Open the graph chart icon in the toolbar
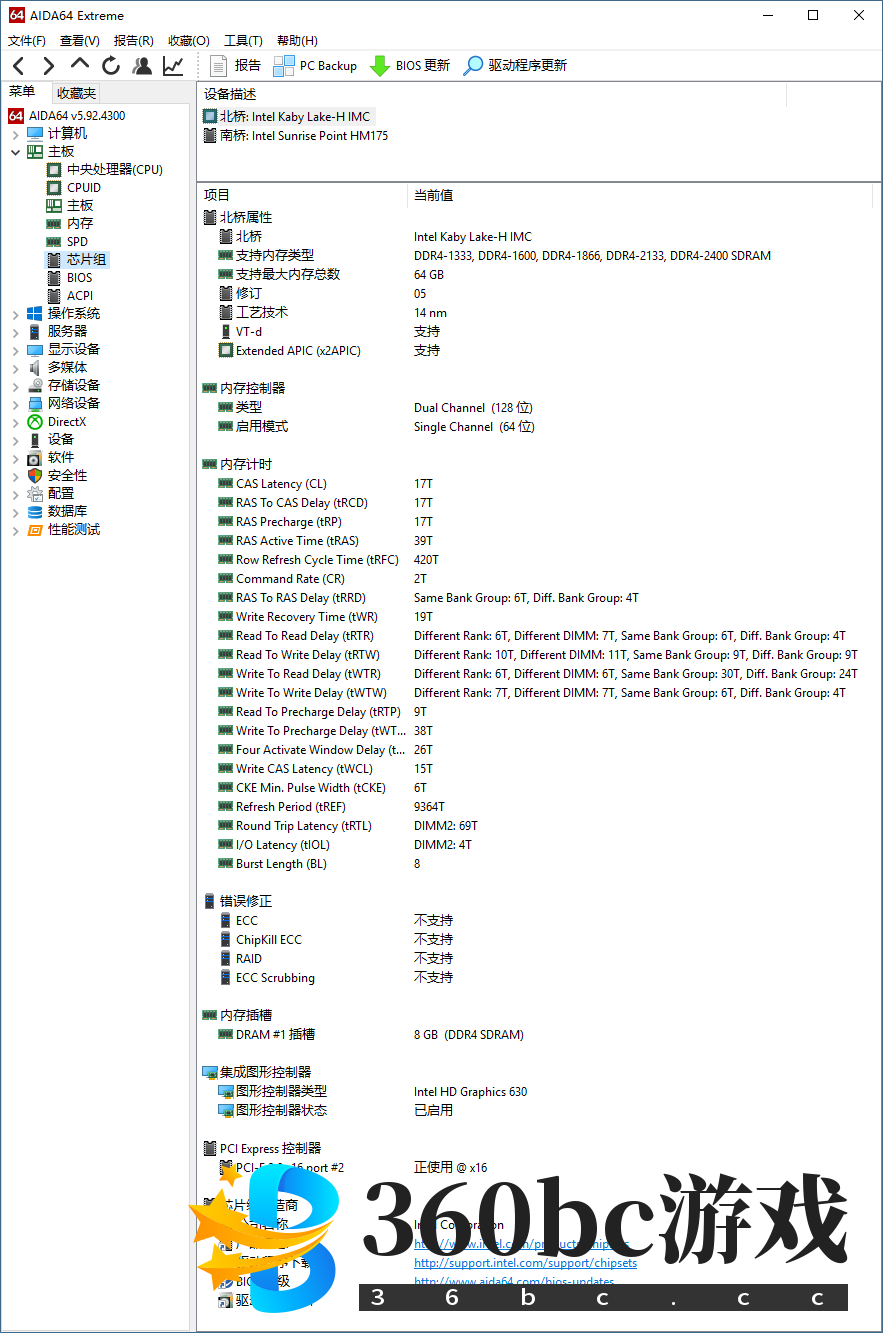 (173, 66)
